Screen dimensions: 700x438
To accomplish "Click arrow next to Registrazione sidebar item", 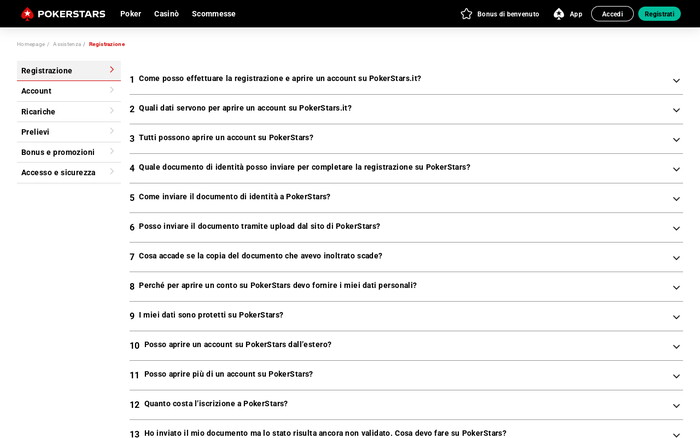I will (x=112, y=70).
